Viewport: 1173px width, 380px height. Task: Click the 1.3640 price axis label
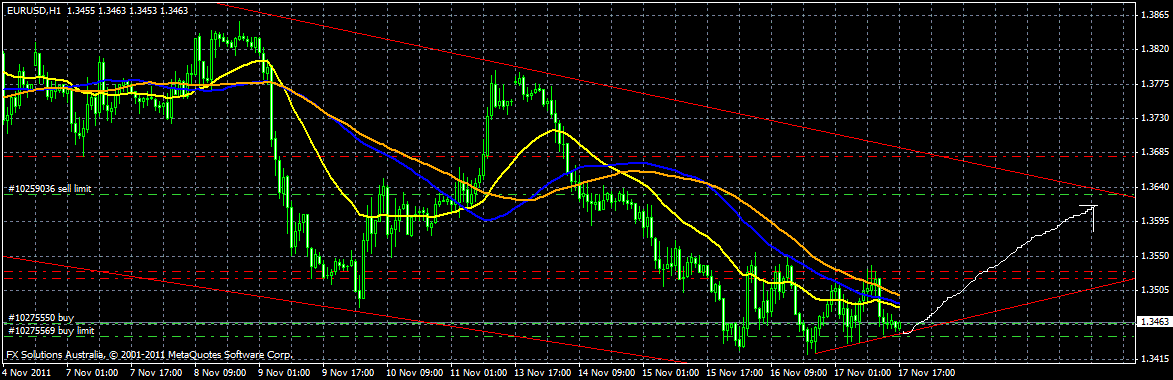tap(1154, 186)
